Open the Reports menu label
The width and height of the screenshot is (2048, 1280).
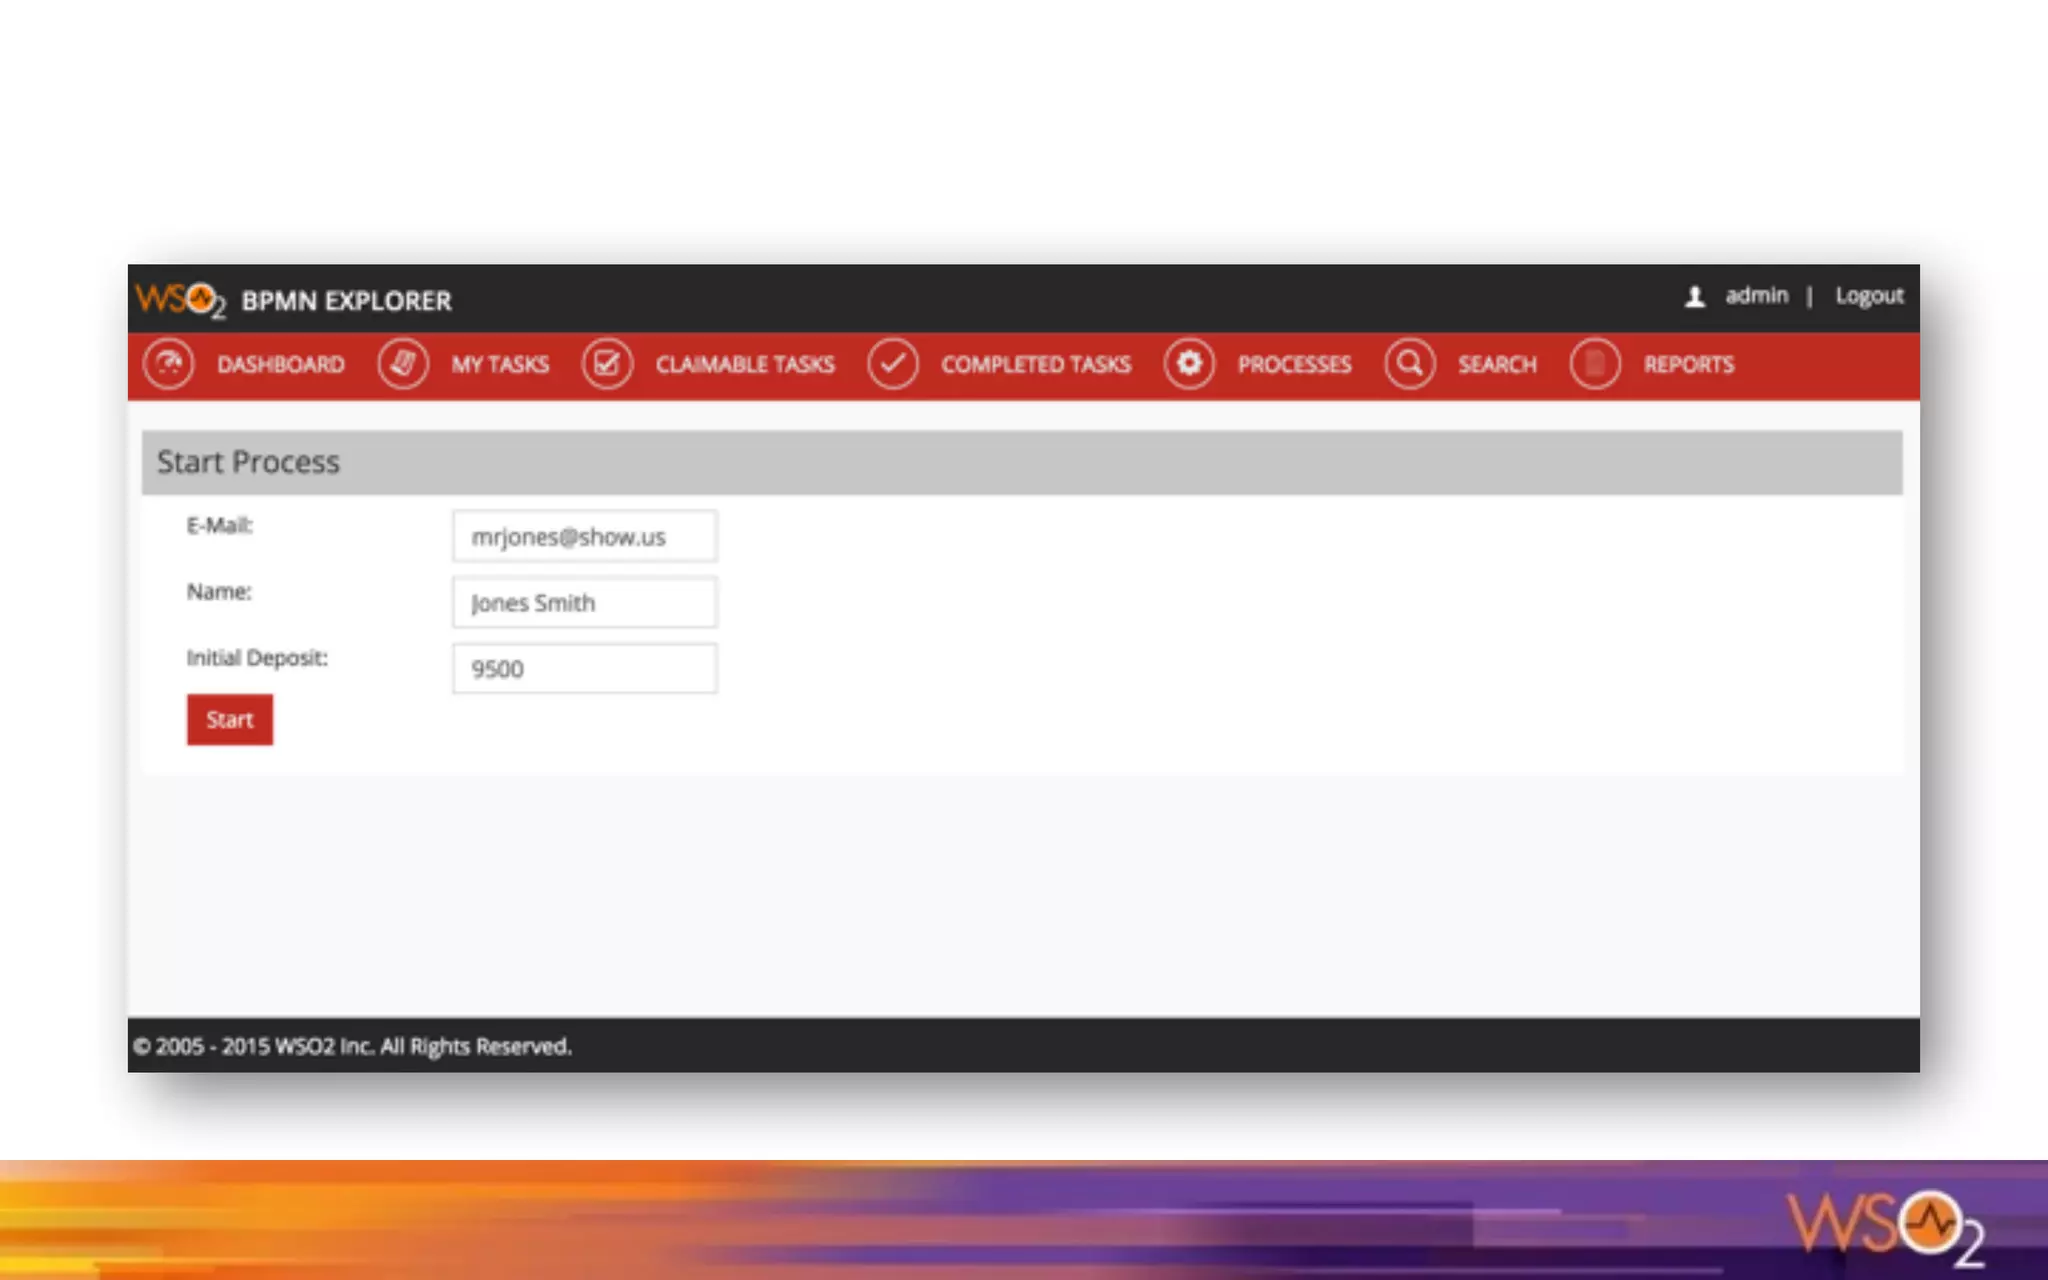(x=1688, y=365)
